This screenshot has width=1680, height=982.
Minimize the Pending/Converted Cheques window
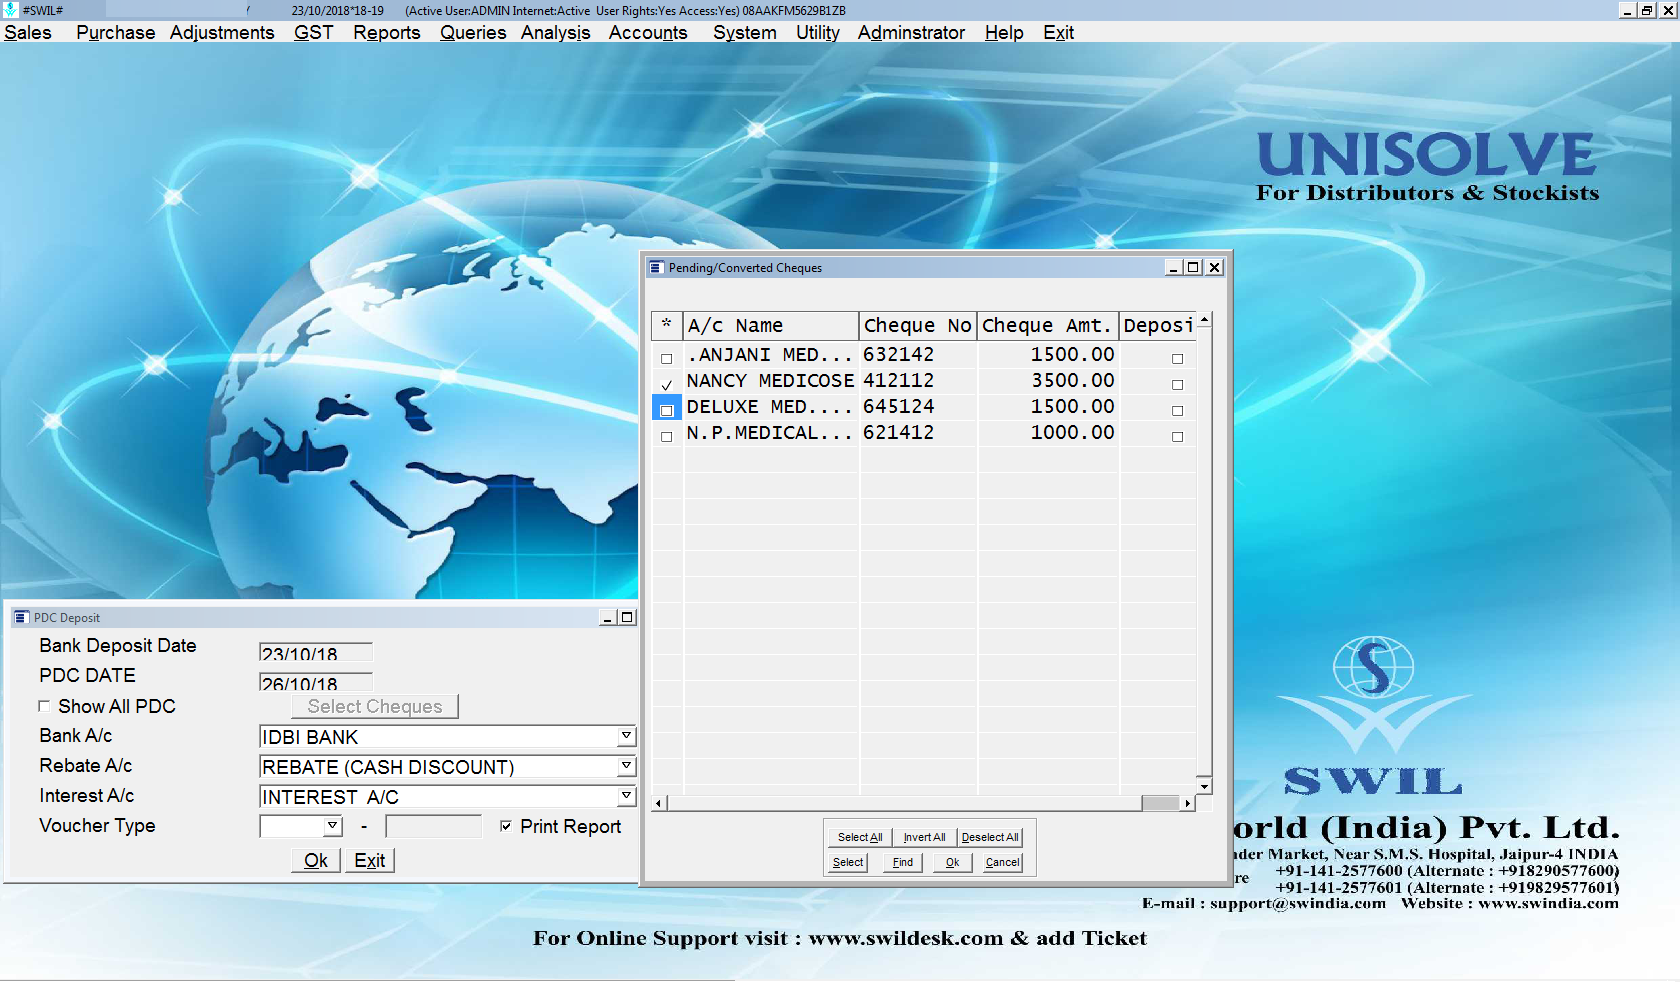point(1174,268)
